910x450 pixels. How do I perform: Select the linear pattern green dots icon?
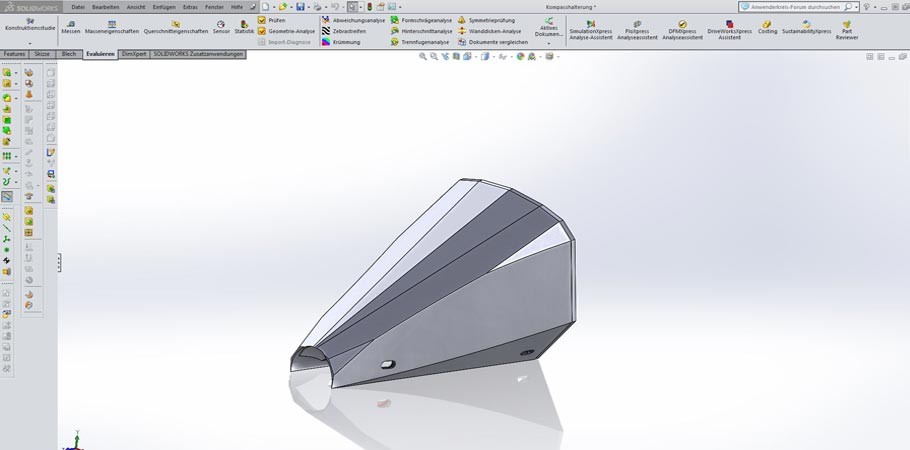[6, 156]
